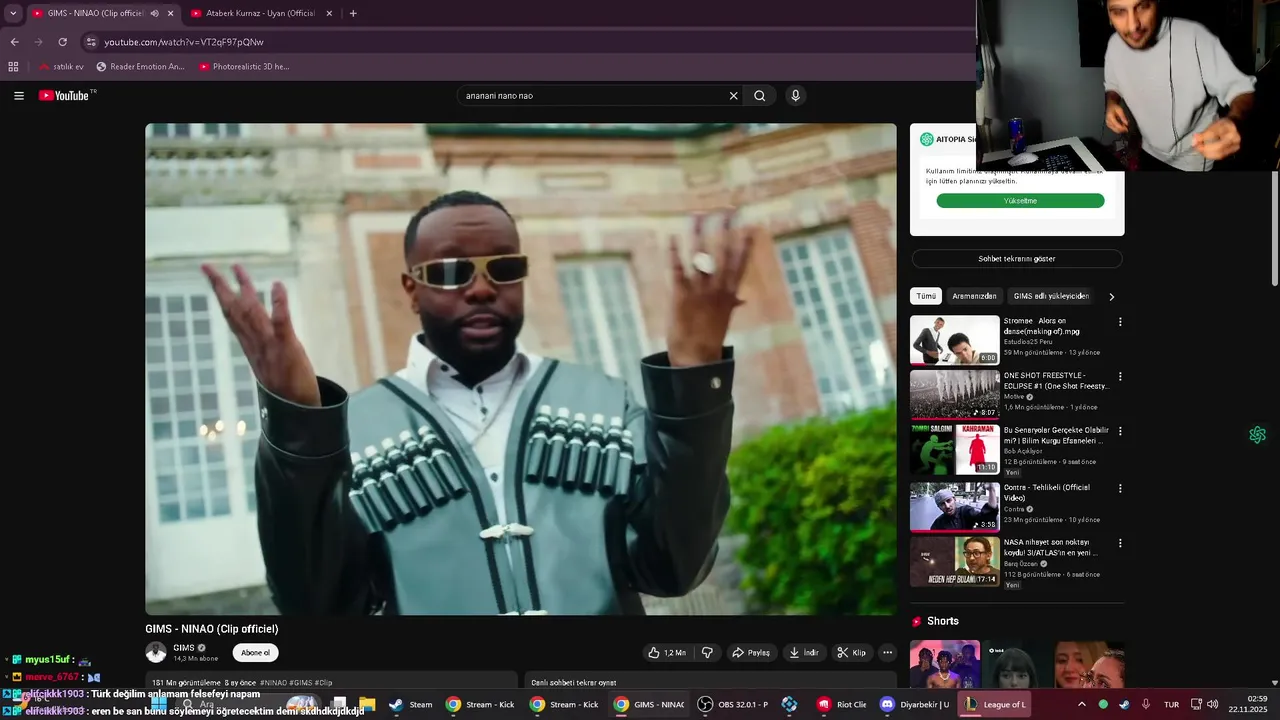Viewport: 1280px width, 720px height.
Task: View site information icon in address bar
Action: pyautogui.click(x=91, y=42)
